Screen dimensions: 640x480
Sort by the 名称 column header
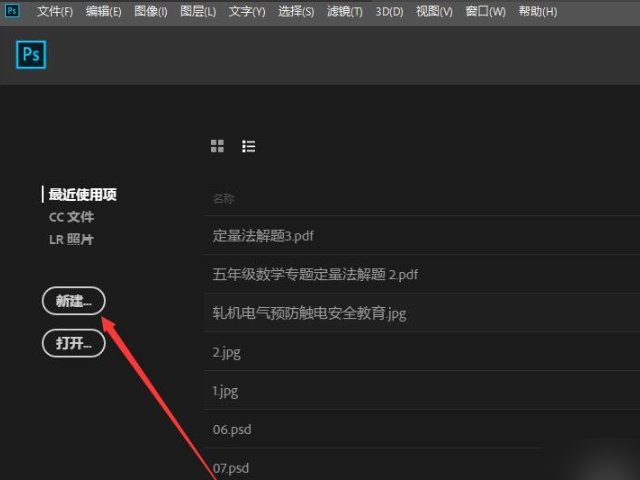point(223,199)
